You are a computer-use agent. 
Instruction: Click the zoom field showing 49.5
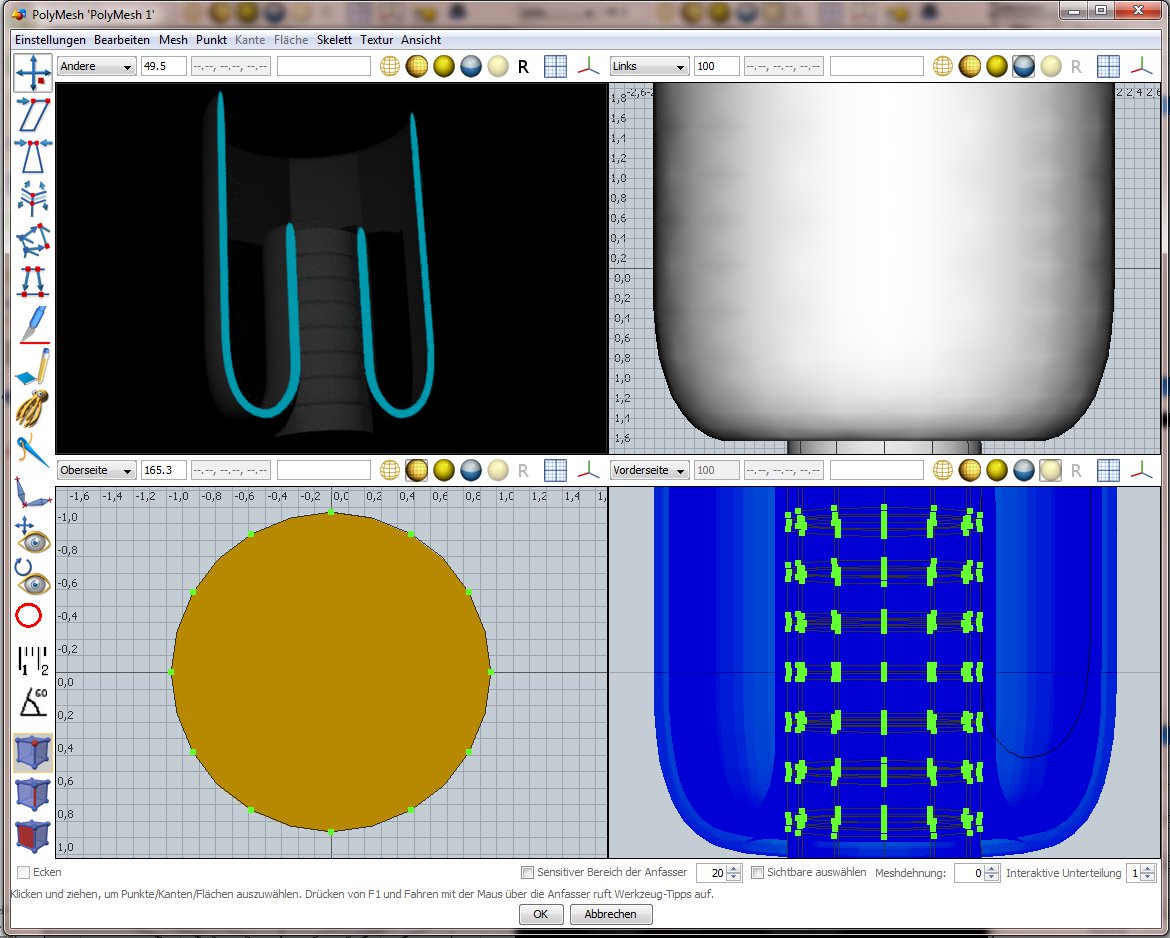[163, 66]
